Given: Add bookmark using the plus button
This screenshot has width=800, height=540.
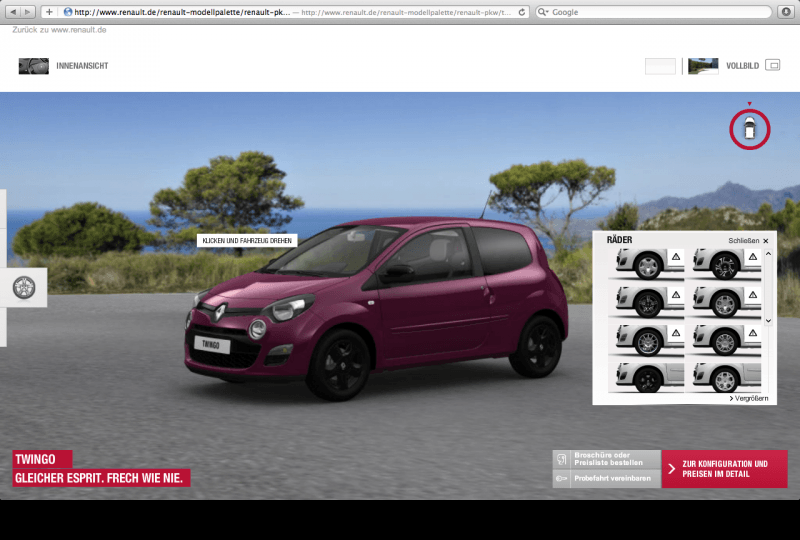Looking at the screenshot, I should point(49,12).
